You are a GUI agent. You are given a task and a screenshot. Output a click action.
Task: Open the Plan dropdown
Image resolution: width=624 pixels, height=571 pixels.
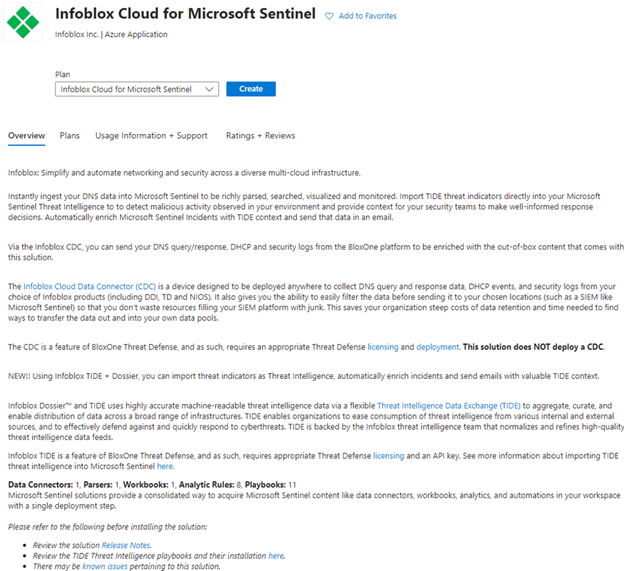(137, 89)
